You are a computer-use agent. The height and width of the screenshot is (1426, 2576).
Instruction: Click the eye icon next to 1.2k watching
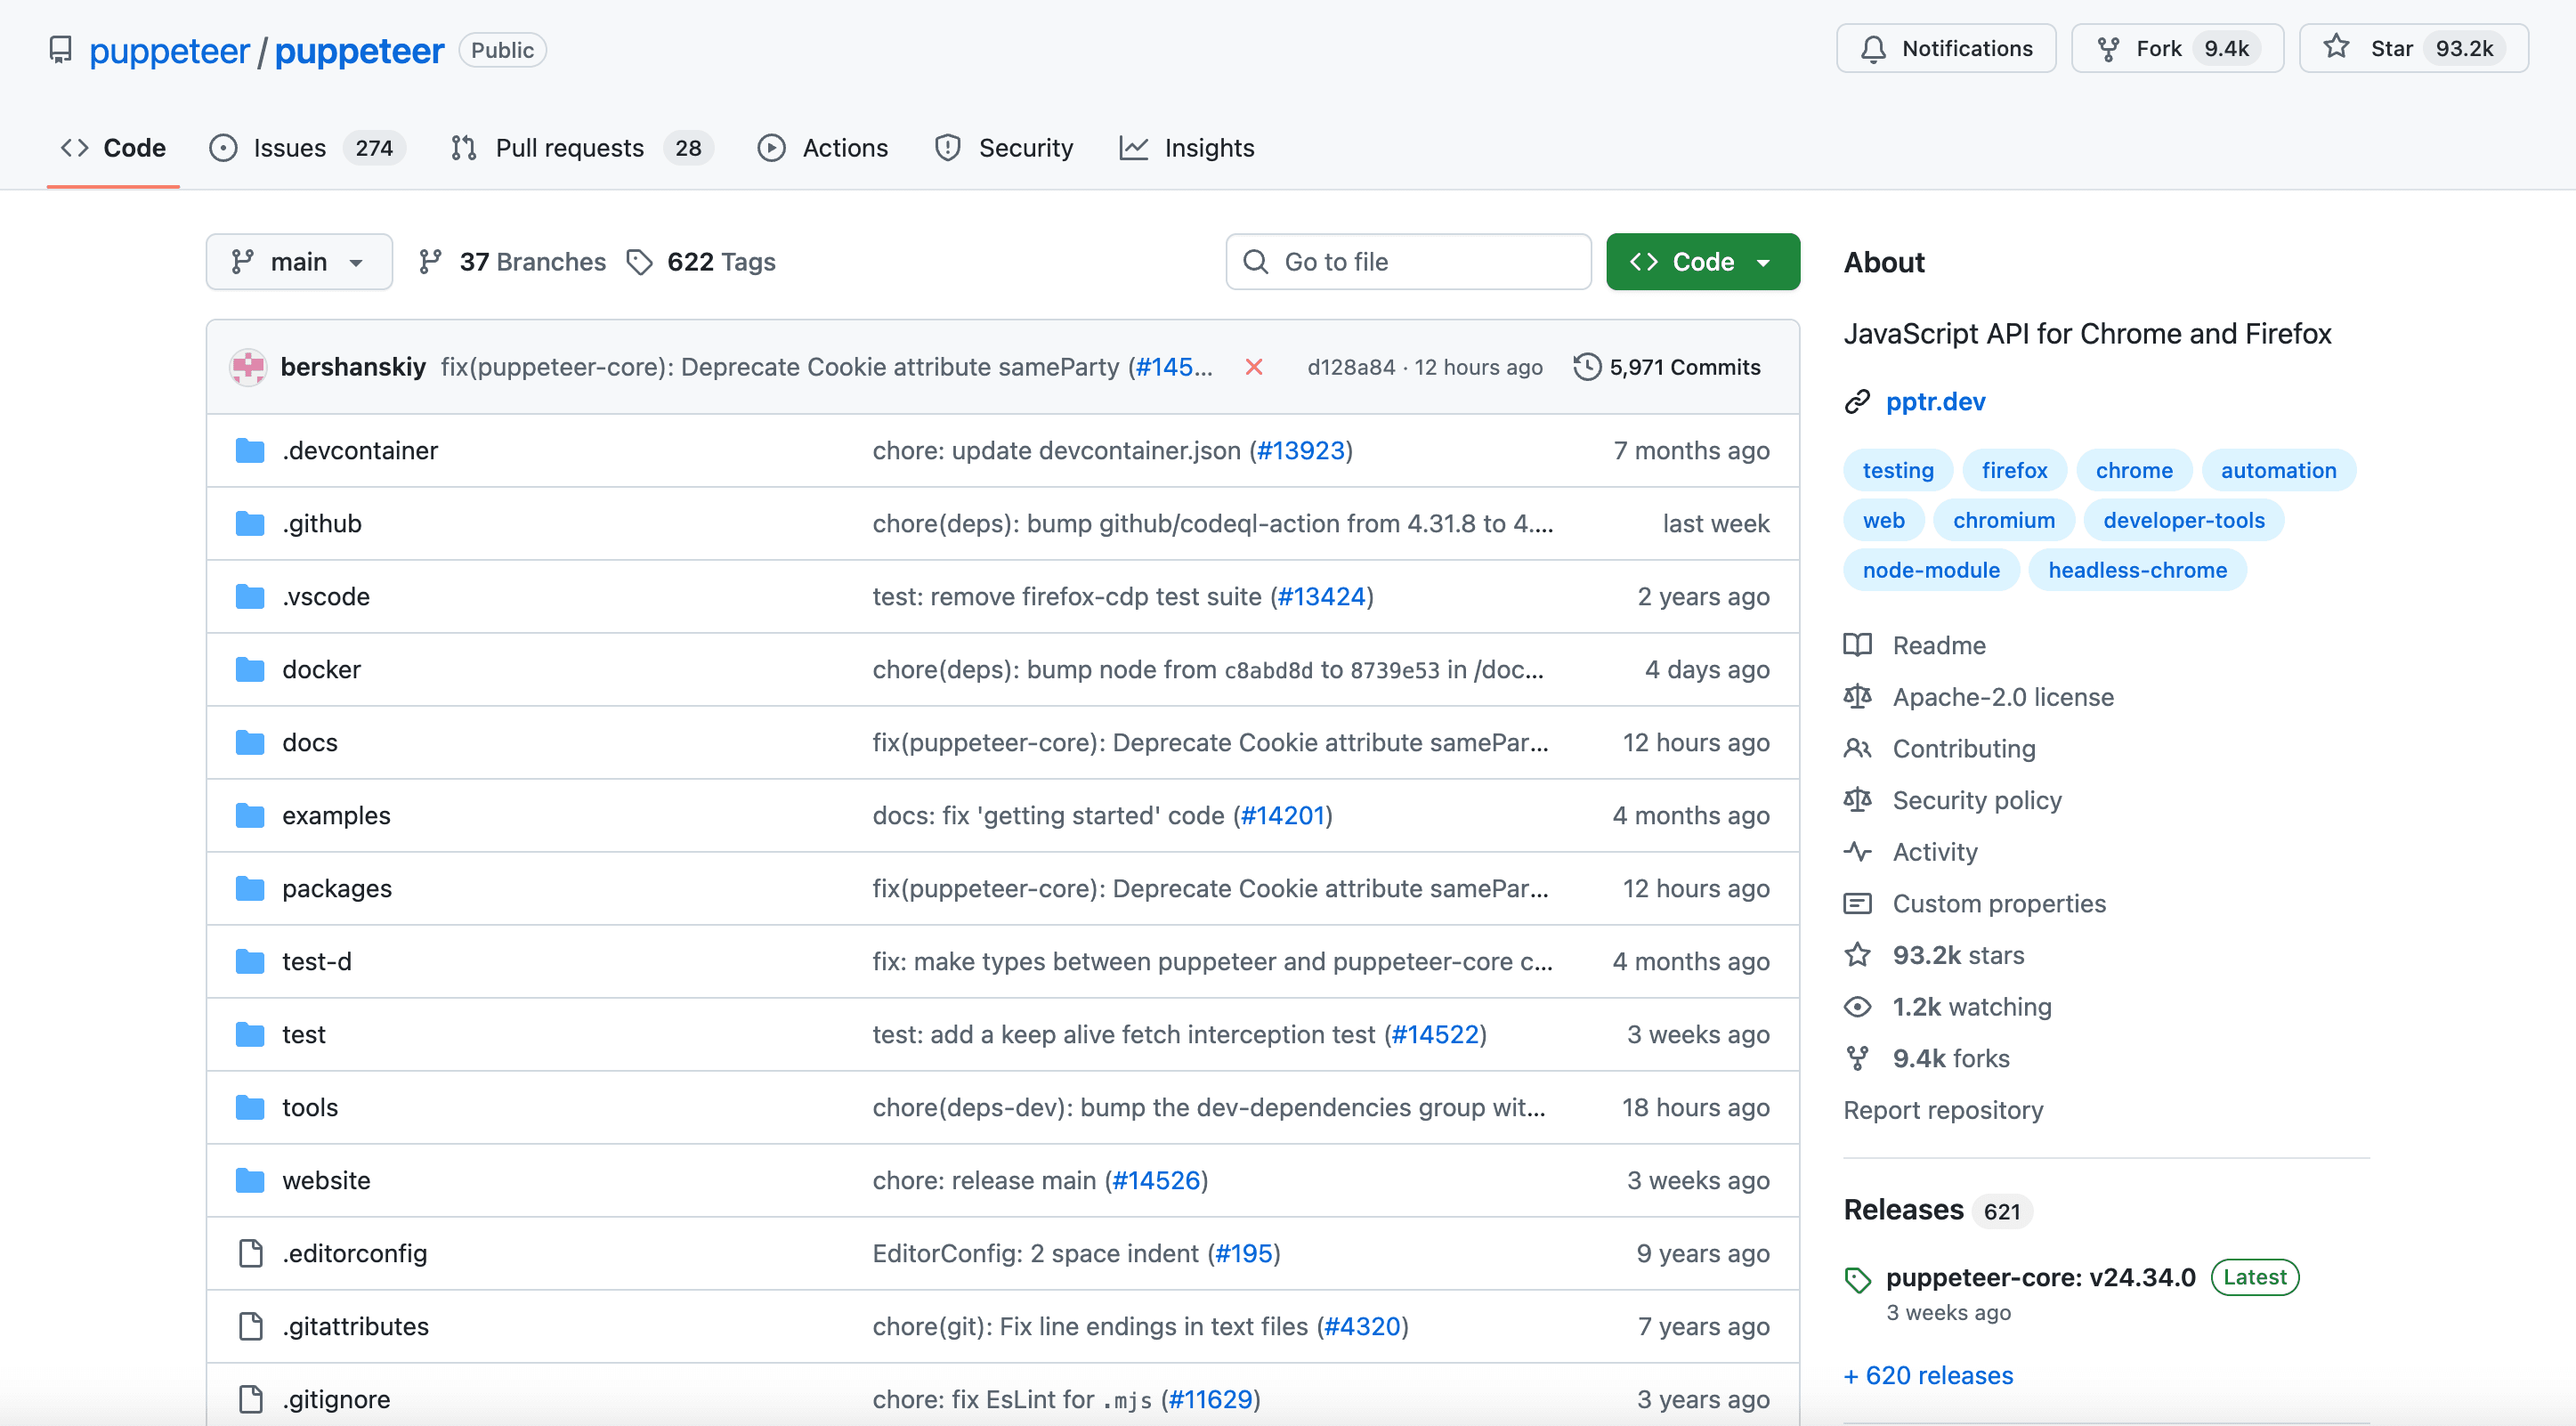[1858, 1007]
